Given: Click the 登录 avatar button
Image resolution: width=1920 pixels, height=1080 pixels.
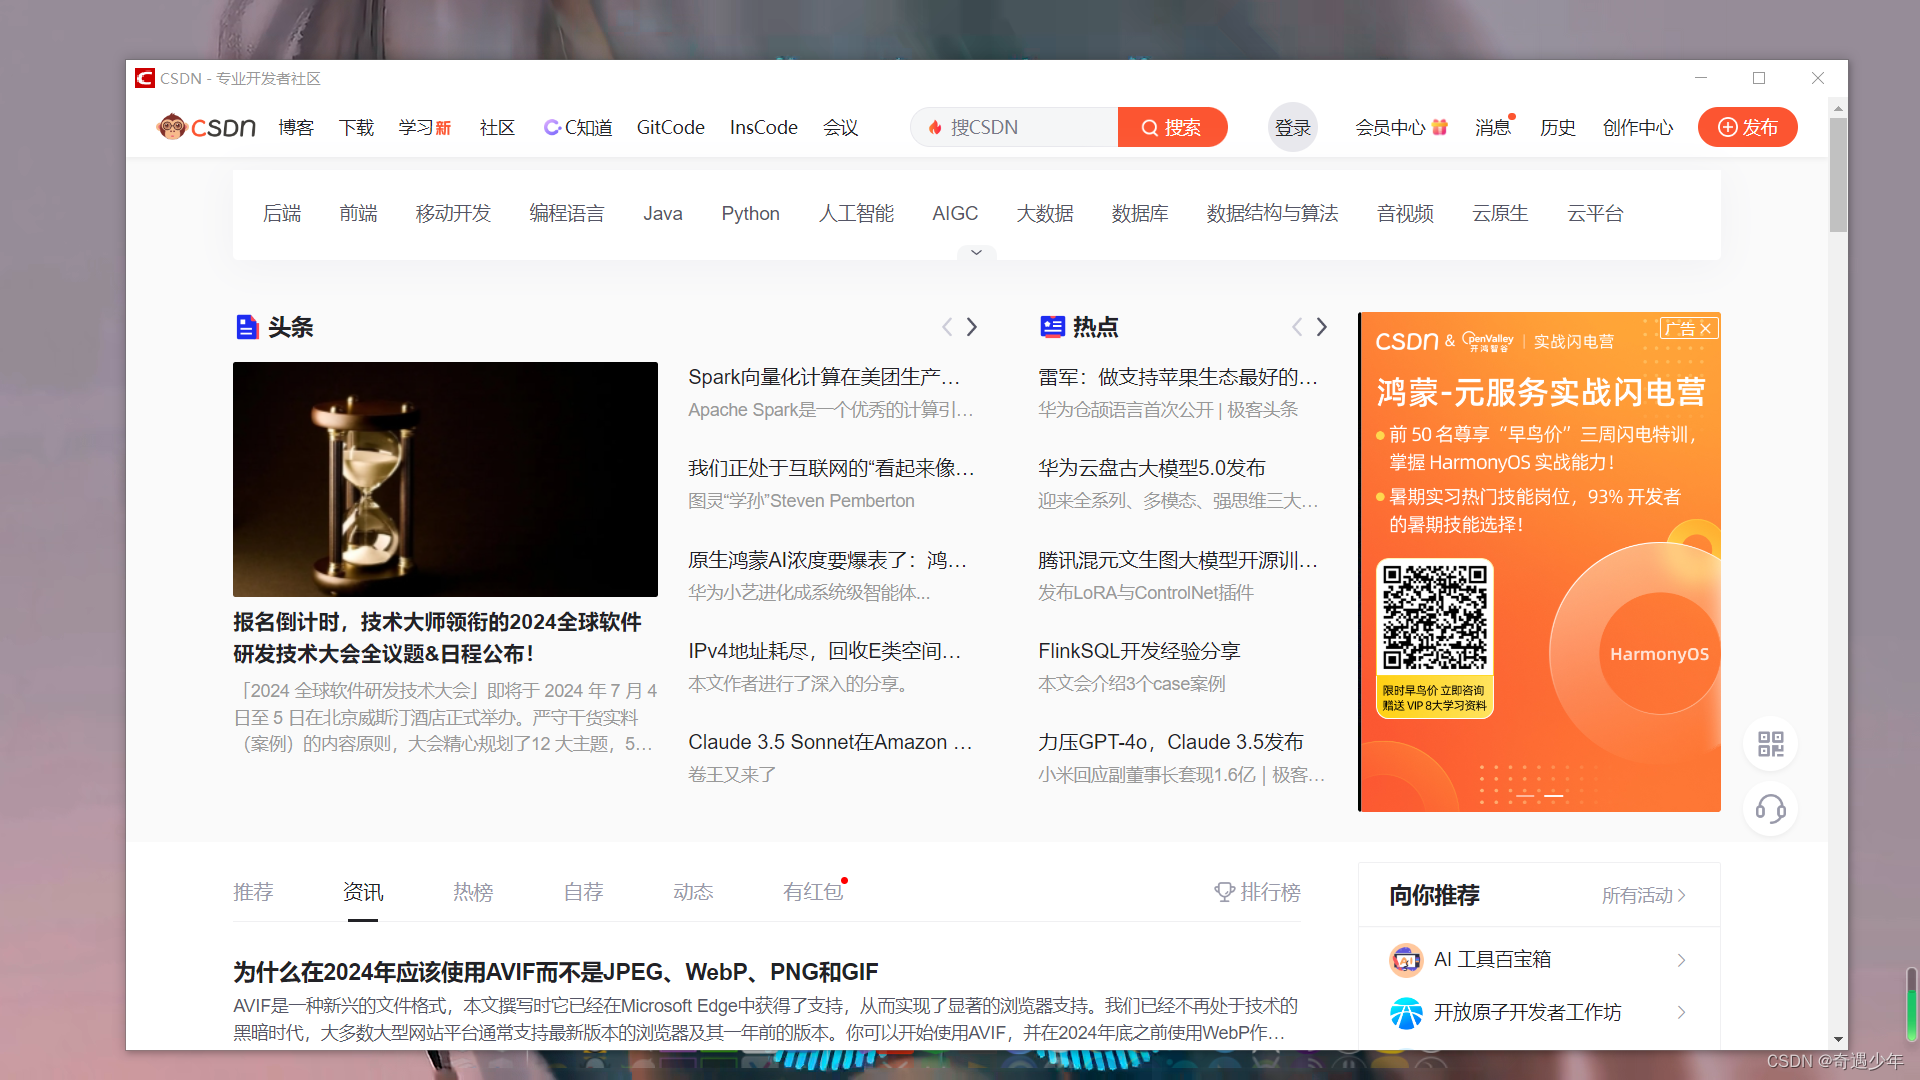Looking at the screenshot, I should 1292,127.
